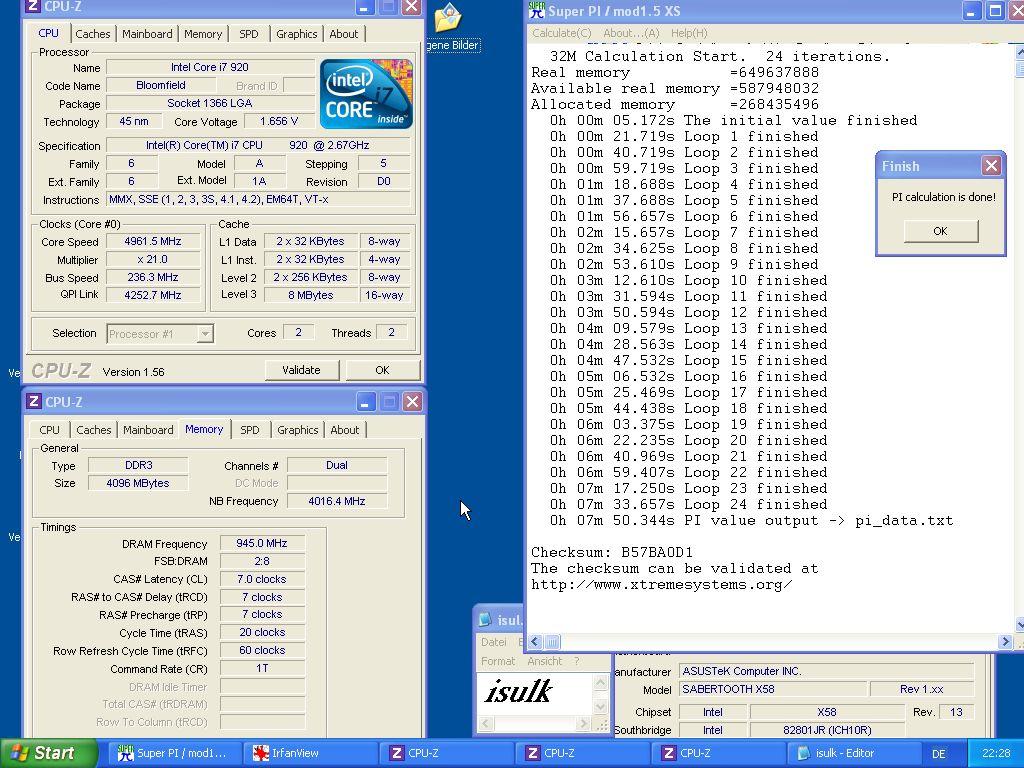
Task: Click the upper CPU-Z window title icon
Action: pyautogui.click(x=34, y=7)
